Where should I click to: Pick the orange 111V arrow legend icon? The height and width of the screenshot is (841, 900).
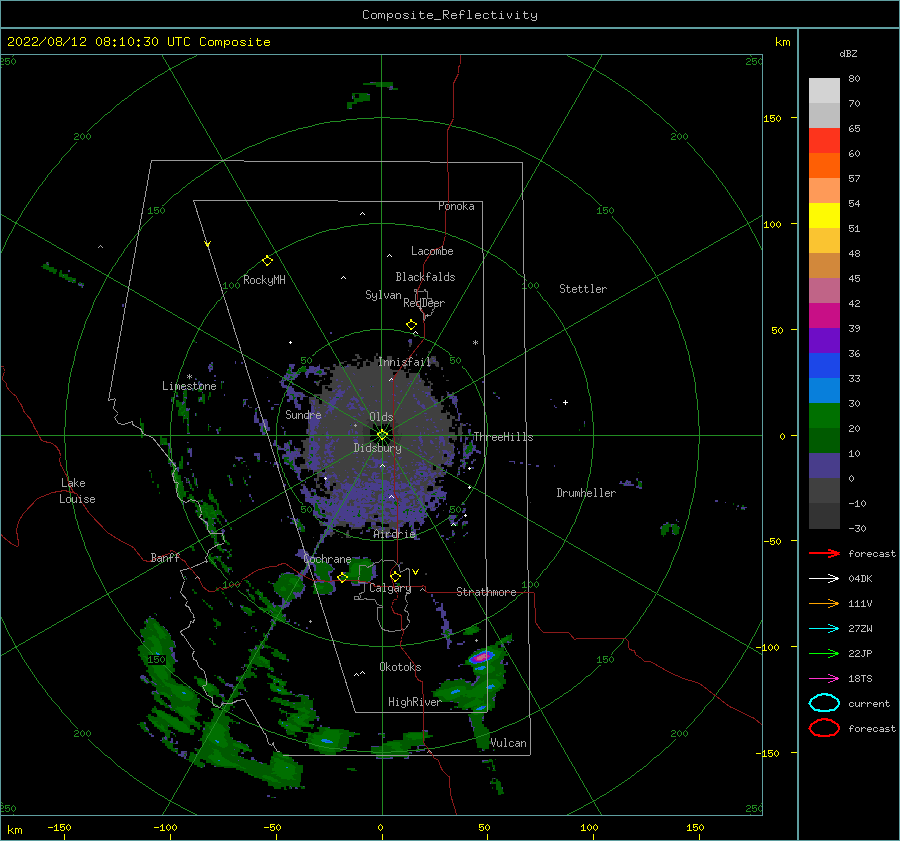pyautogui.click(x=824, y=603)
